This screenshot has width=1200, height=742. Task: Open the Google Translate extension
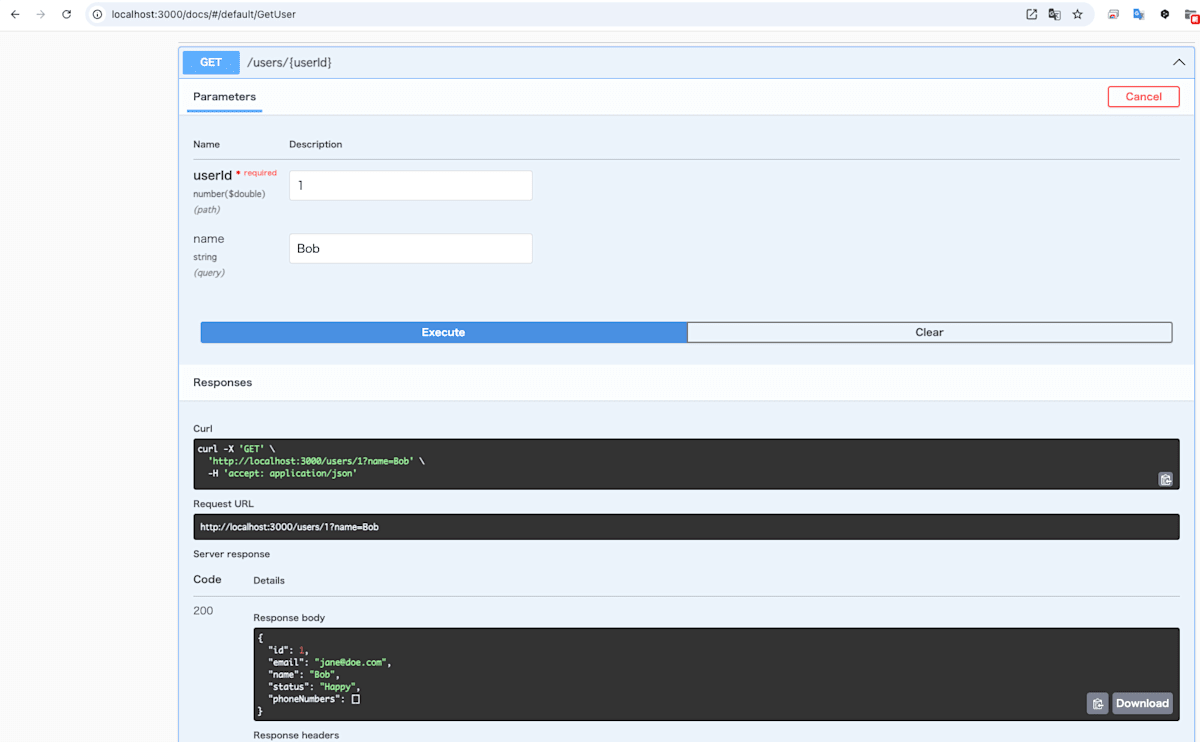click(x=1139, y=15)
